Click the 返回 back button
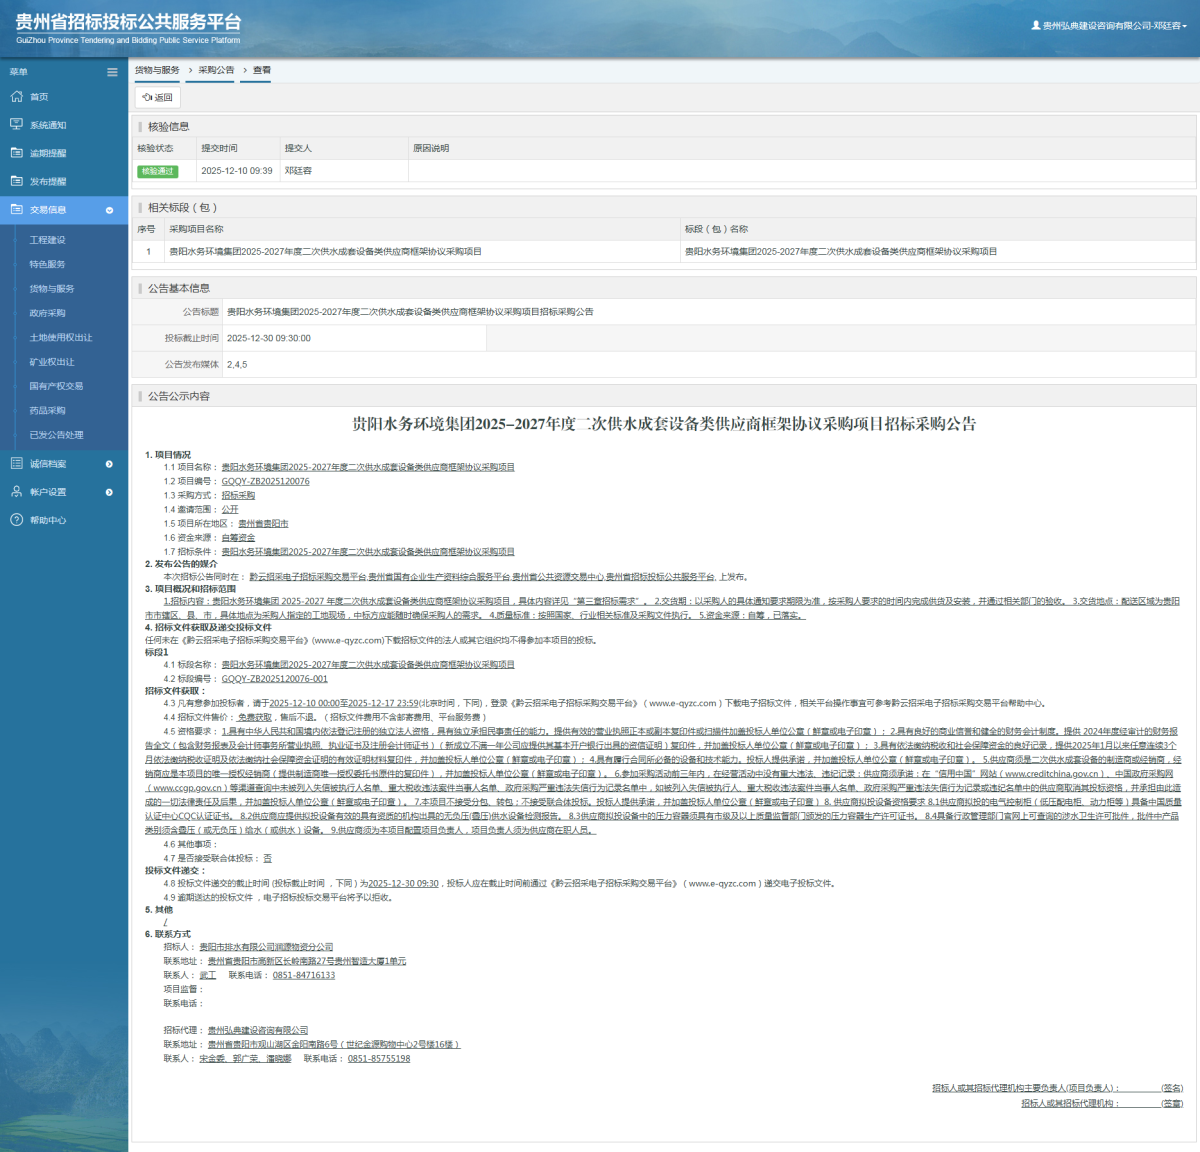1200x1152 pixels. click(x=158, y=97)
